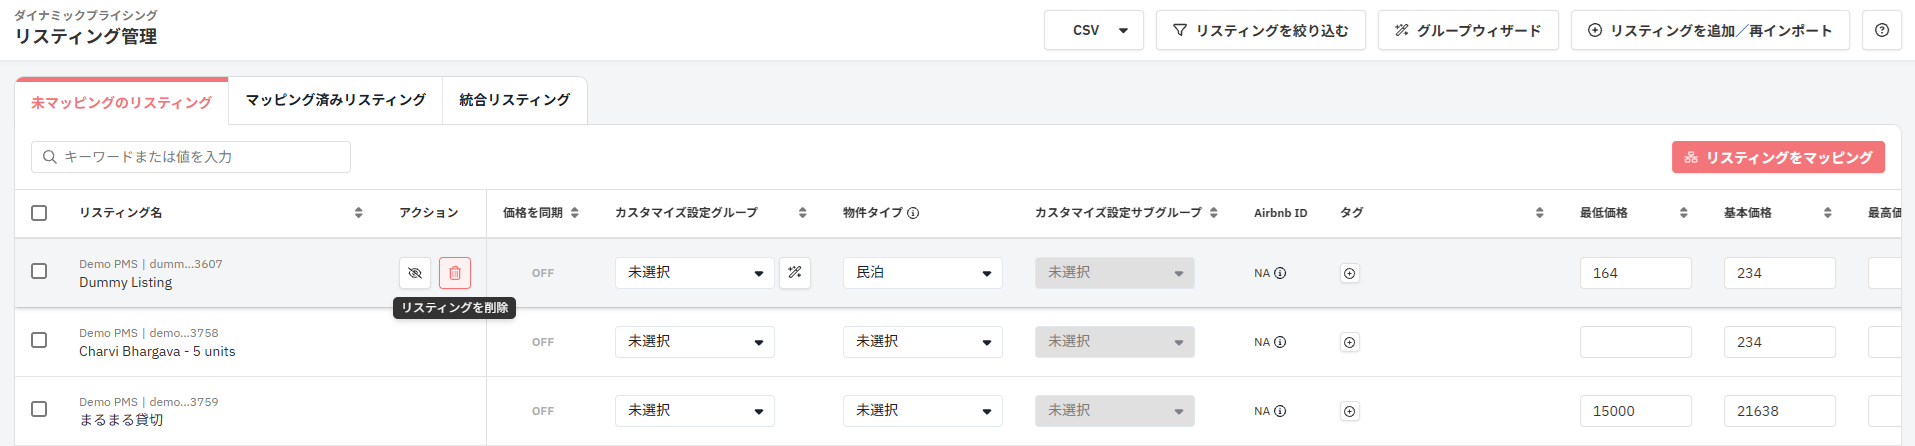This screenshot has width=1915, height=446.
Task: Click リスティングを絞り込む filter button
Action: pyautogui.click(x=1261, y=30)
